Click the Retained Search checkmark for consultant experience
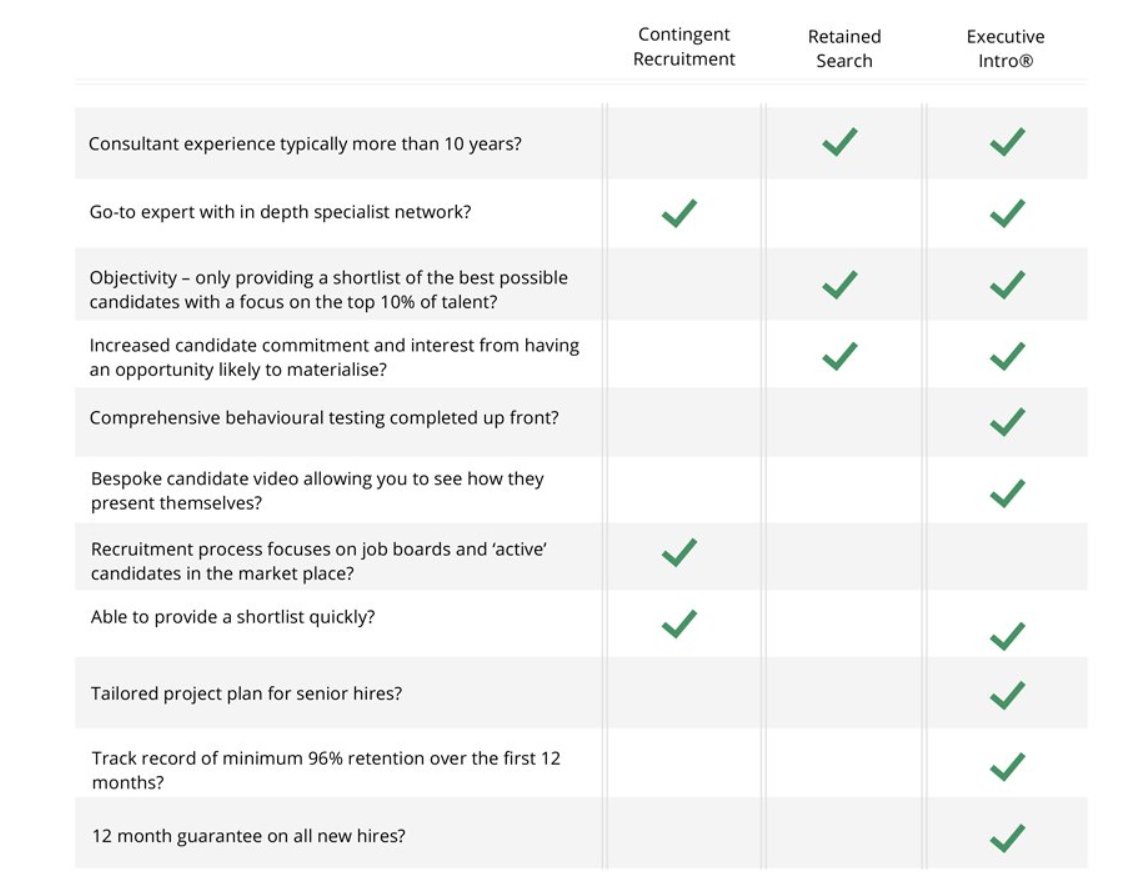This screenshot has height=887, width=1138. click(x=839, y=143)
